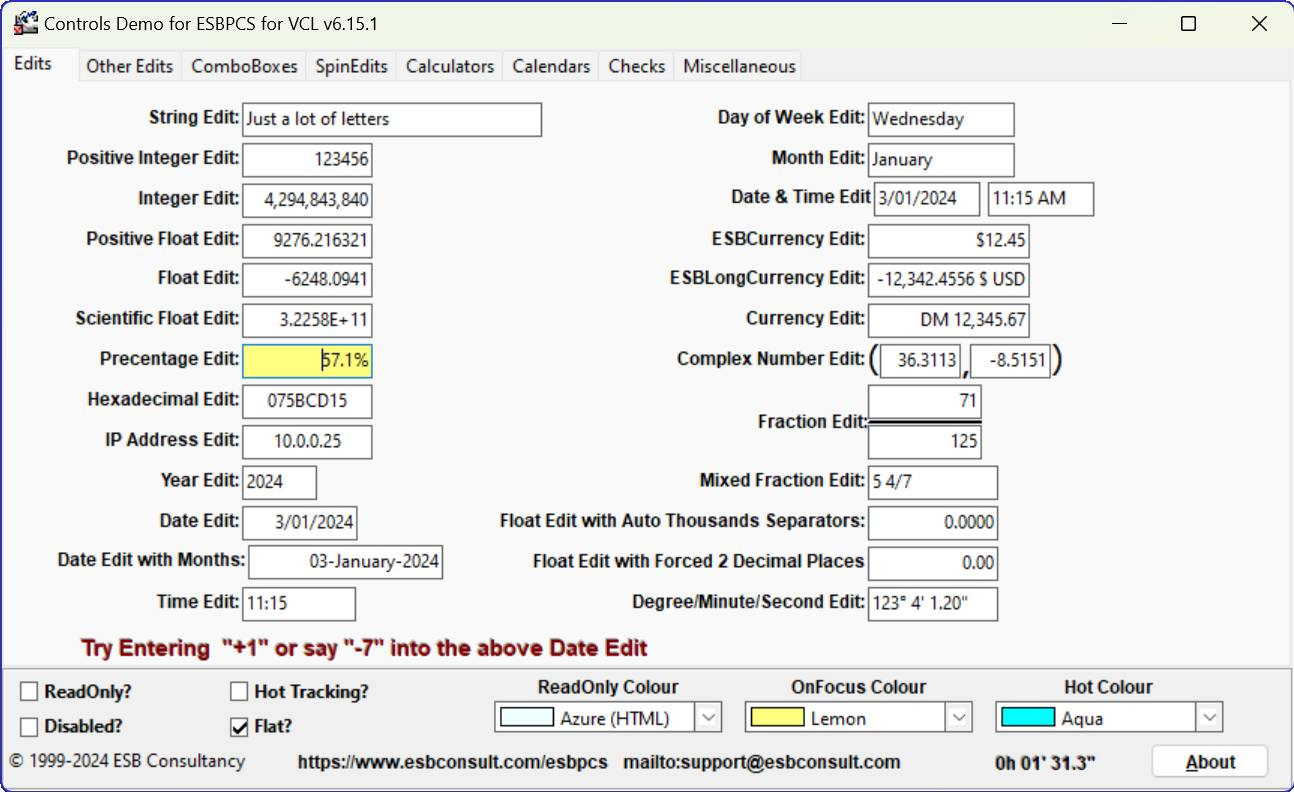Show the Miscellaneous tab
Image resolution: width=1294 pixels, height=792 pixels.
coord(739,66)
